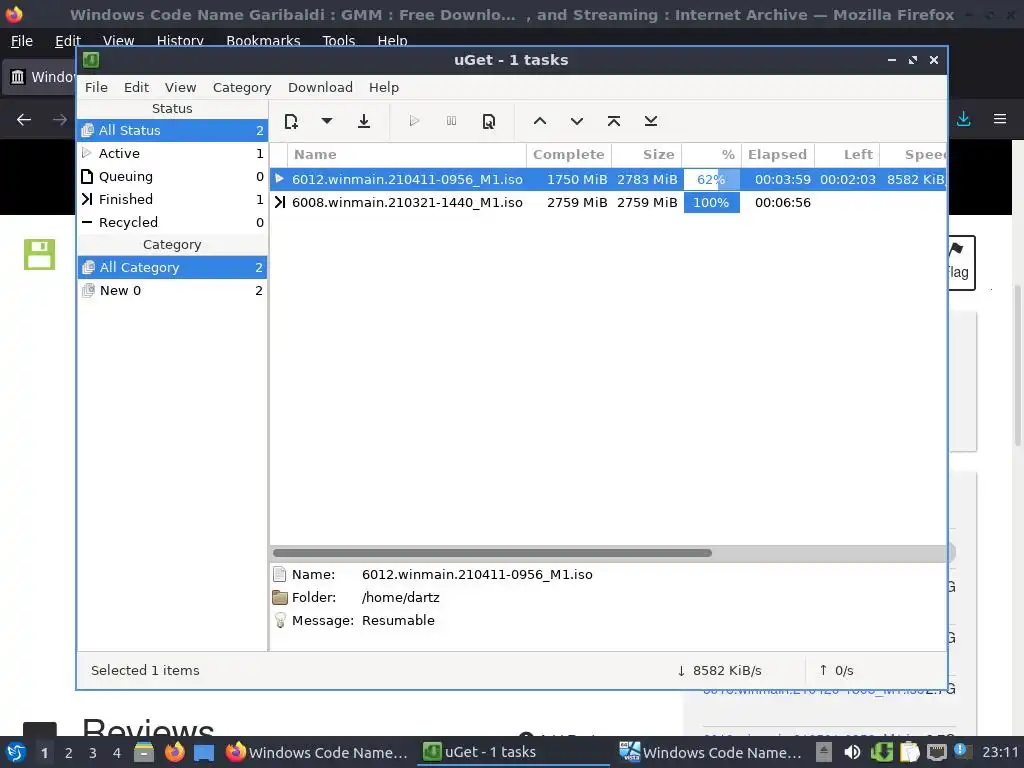Select All Category in category list
Image resolution: width=1024 pixels, height=768 pixels.
pos(172,268)
